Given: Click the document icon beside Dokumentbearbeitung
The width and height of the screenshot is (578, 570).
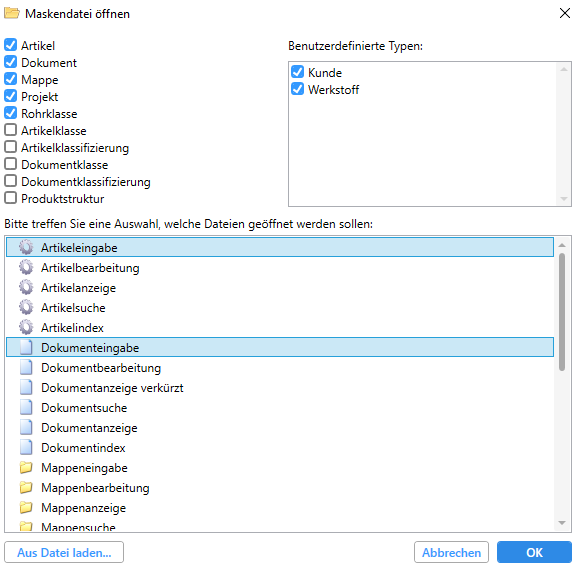Looking at the screenshot, I should (x=26, y=367).
